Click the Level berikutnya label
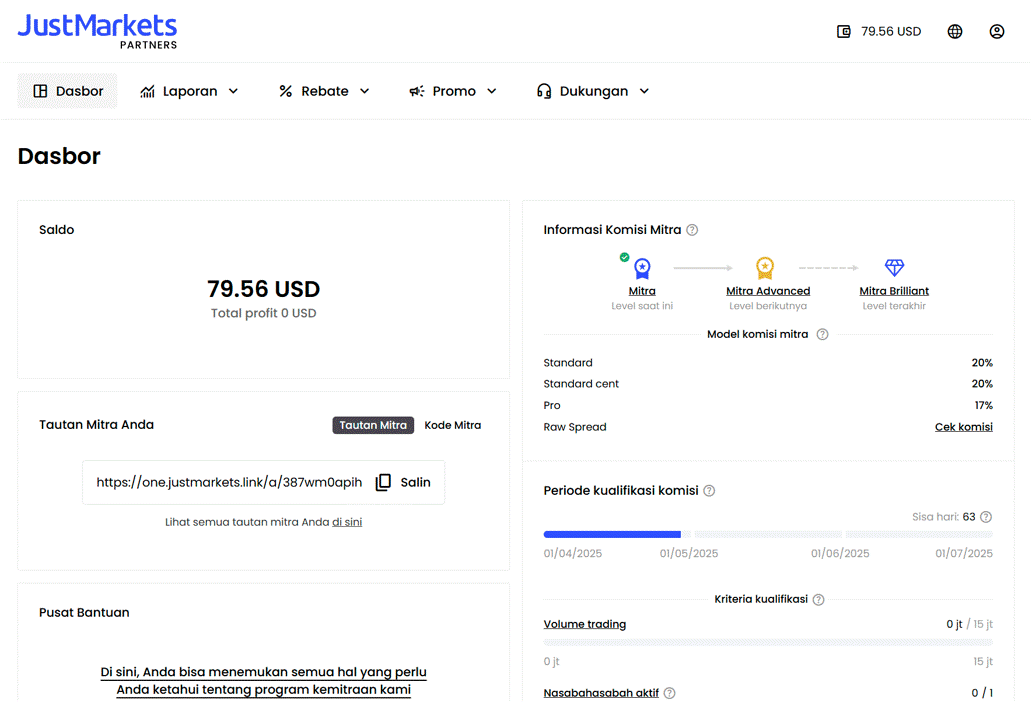 (x=768, y=306)
